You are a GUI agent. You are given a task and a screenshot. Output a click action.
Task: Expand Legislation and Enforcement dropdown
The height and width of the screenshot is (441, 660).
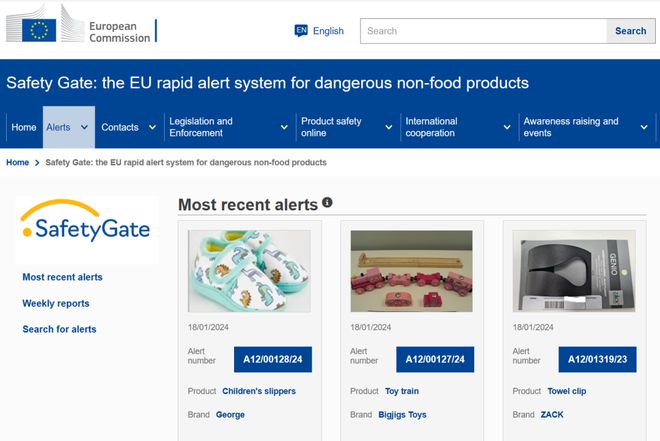point(284,127)
